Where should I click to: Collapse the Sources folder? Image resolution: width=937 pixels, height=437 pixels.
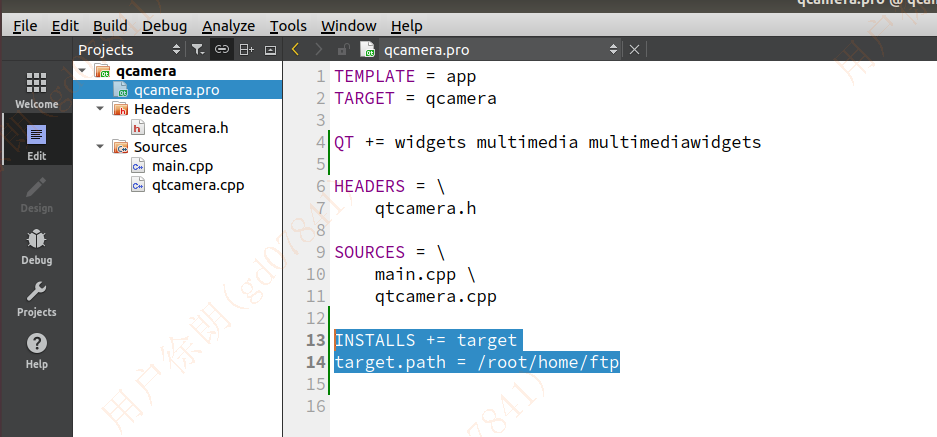click(x=100, y=147)
